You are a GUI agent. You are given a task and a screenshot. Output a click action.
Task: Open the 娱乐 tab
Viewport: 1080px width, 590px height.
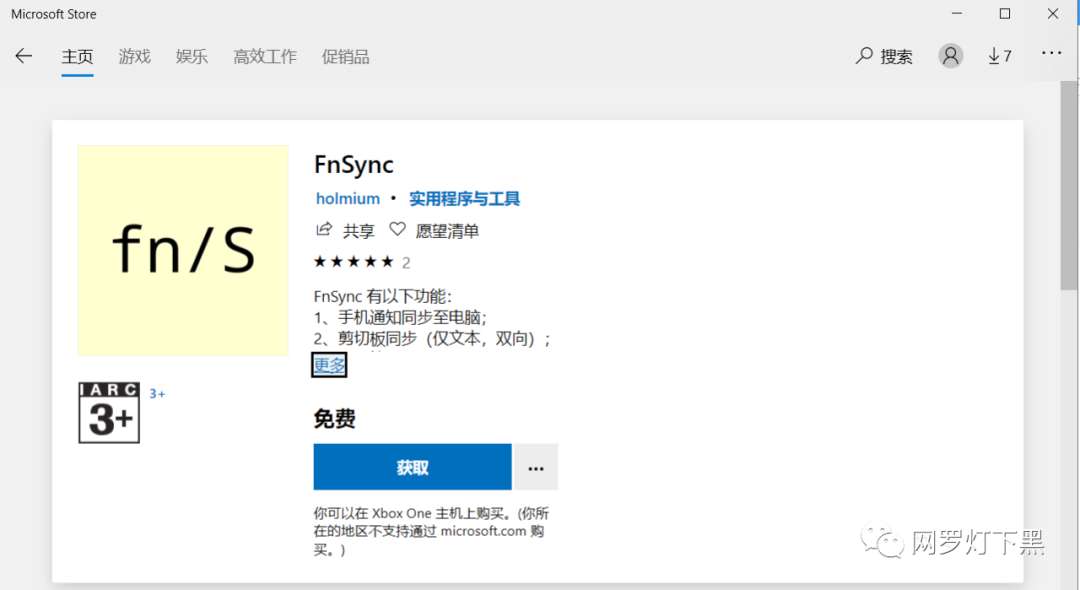[191, 56]
